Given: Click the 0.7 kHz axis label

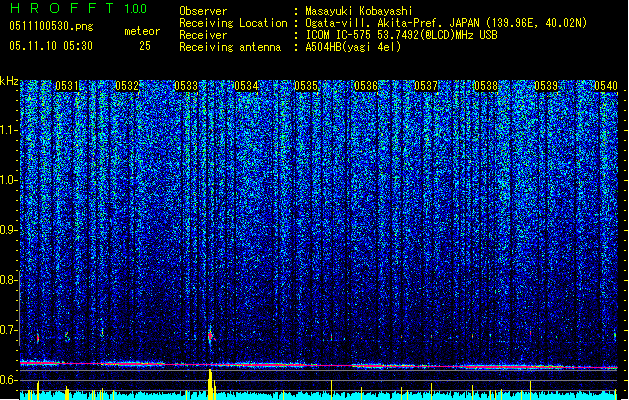Looking at the screenshot, I should click(x=8, y=330).
